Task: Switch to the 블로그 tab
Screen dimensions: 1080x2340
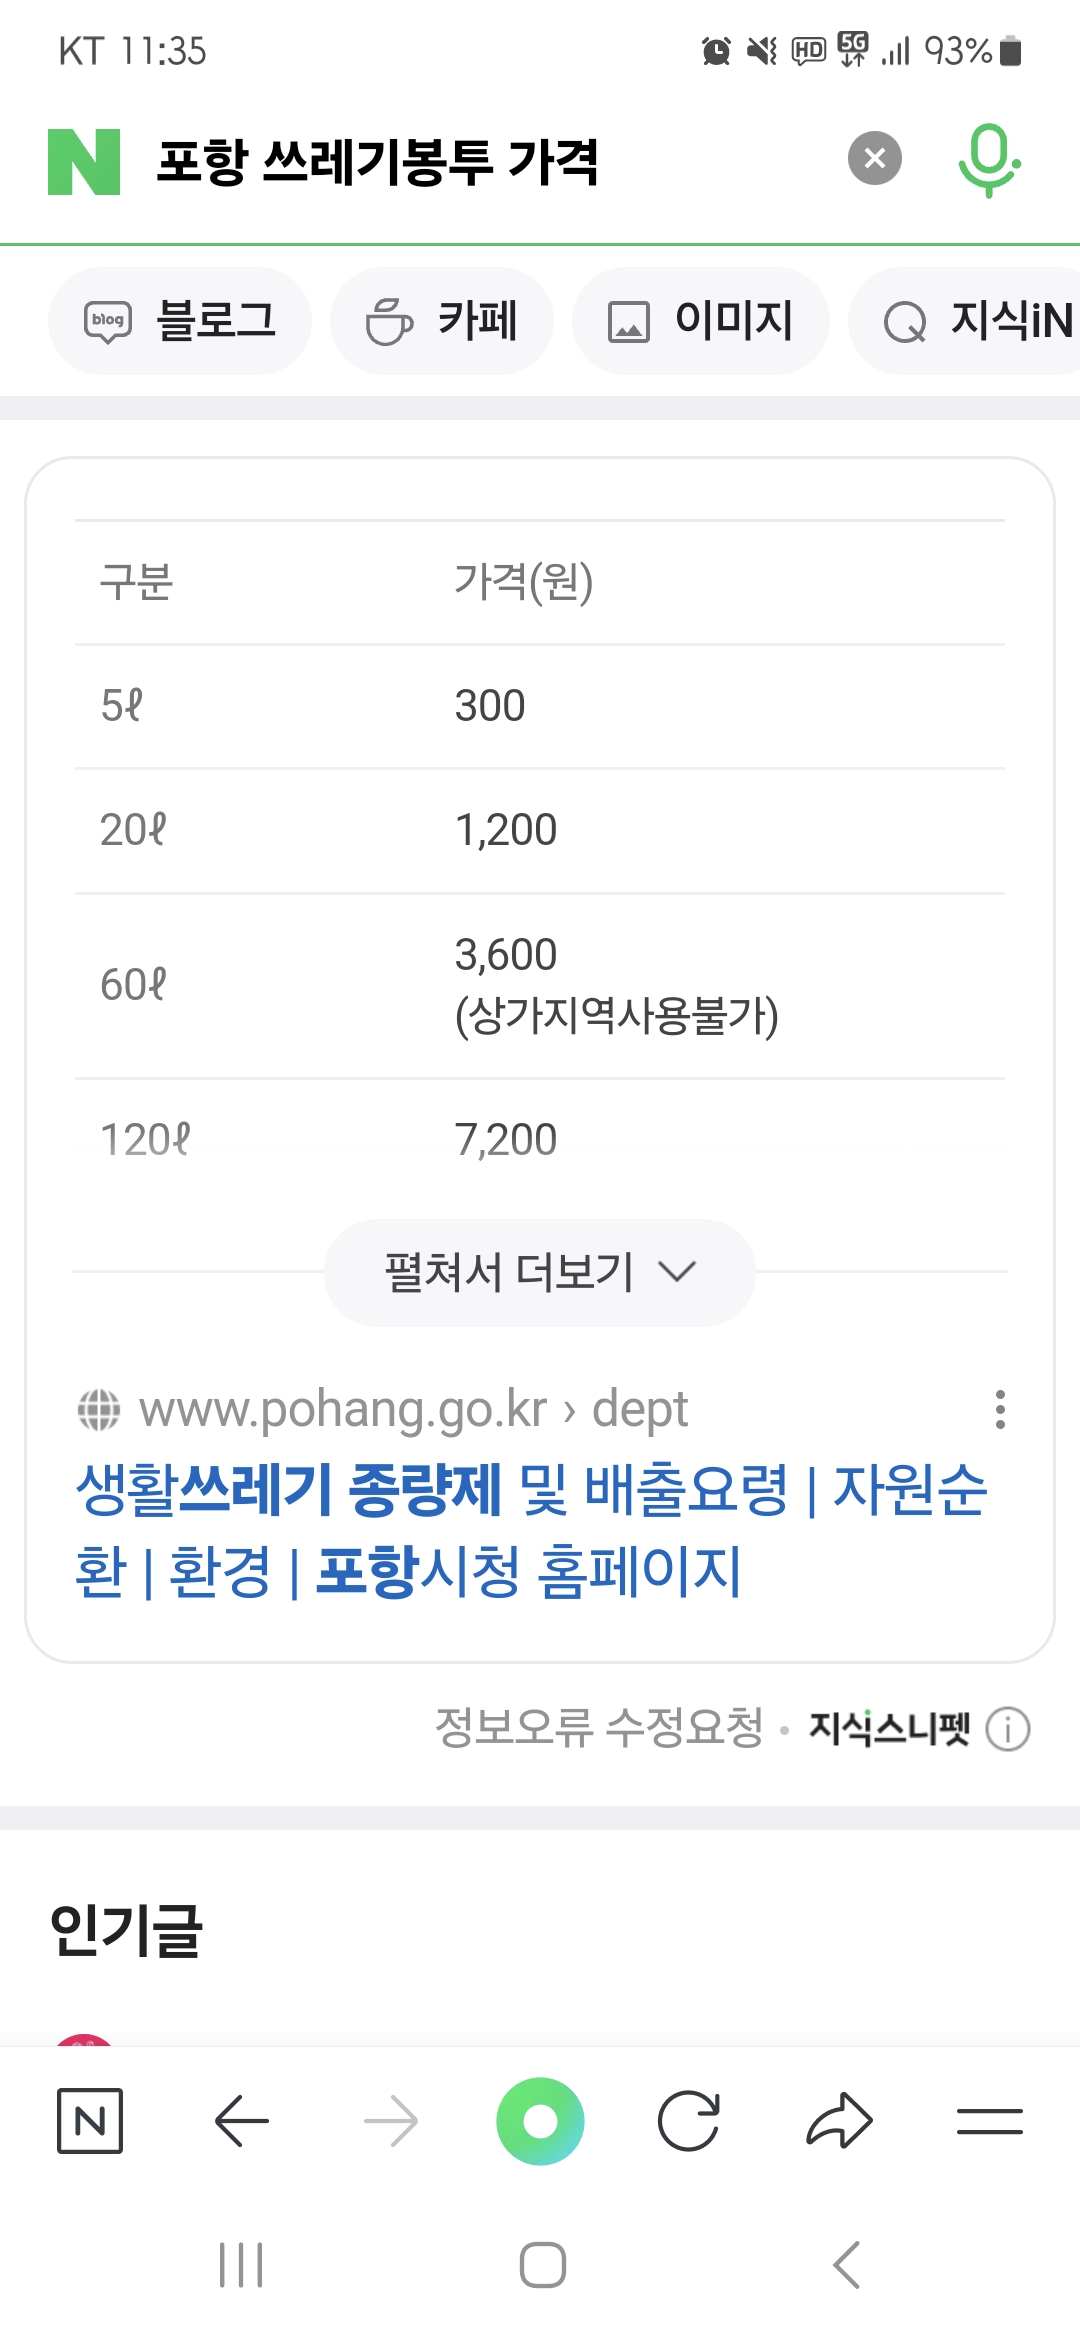Action: [180, 321]
